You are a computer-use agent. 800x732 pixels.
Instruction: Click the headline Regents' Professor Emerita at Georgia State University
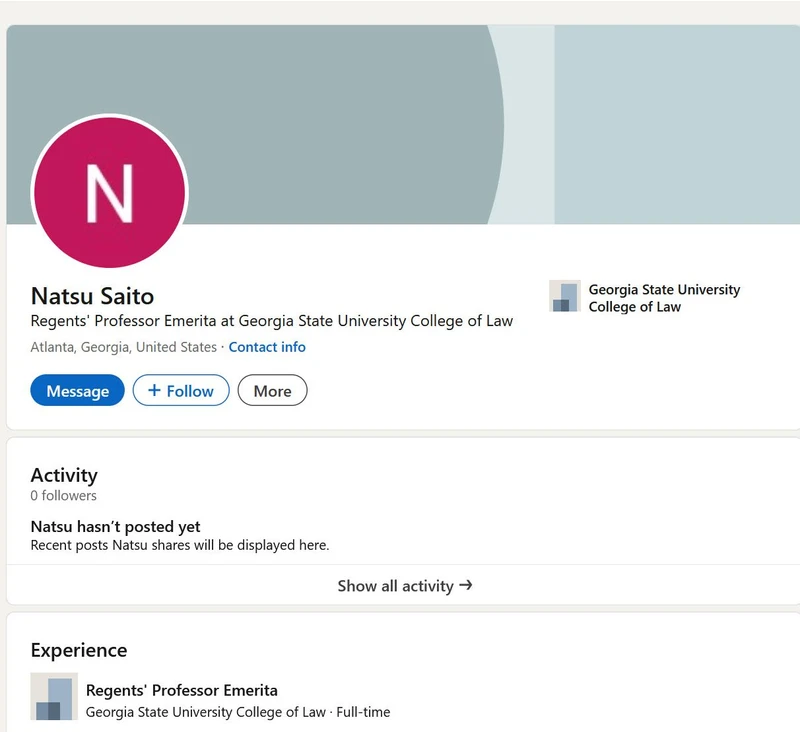(271, 321)
